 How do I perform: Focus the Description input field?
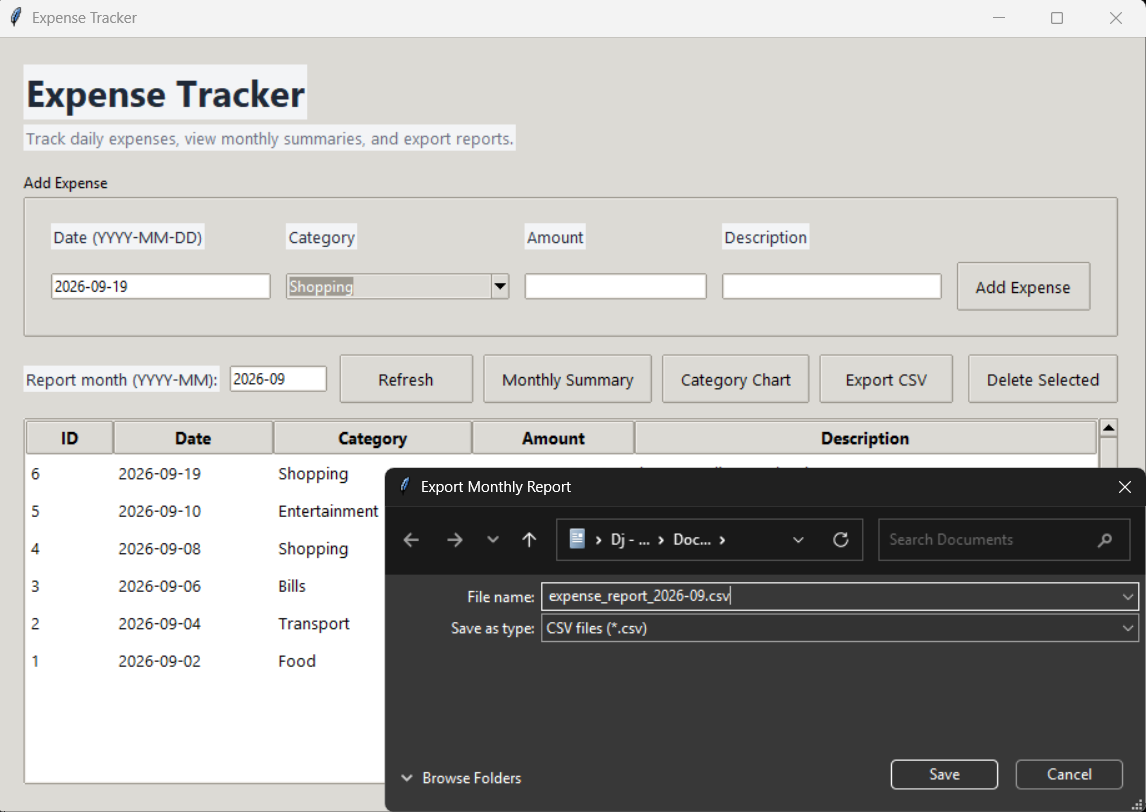coord(831,287)
